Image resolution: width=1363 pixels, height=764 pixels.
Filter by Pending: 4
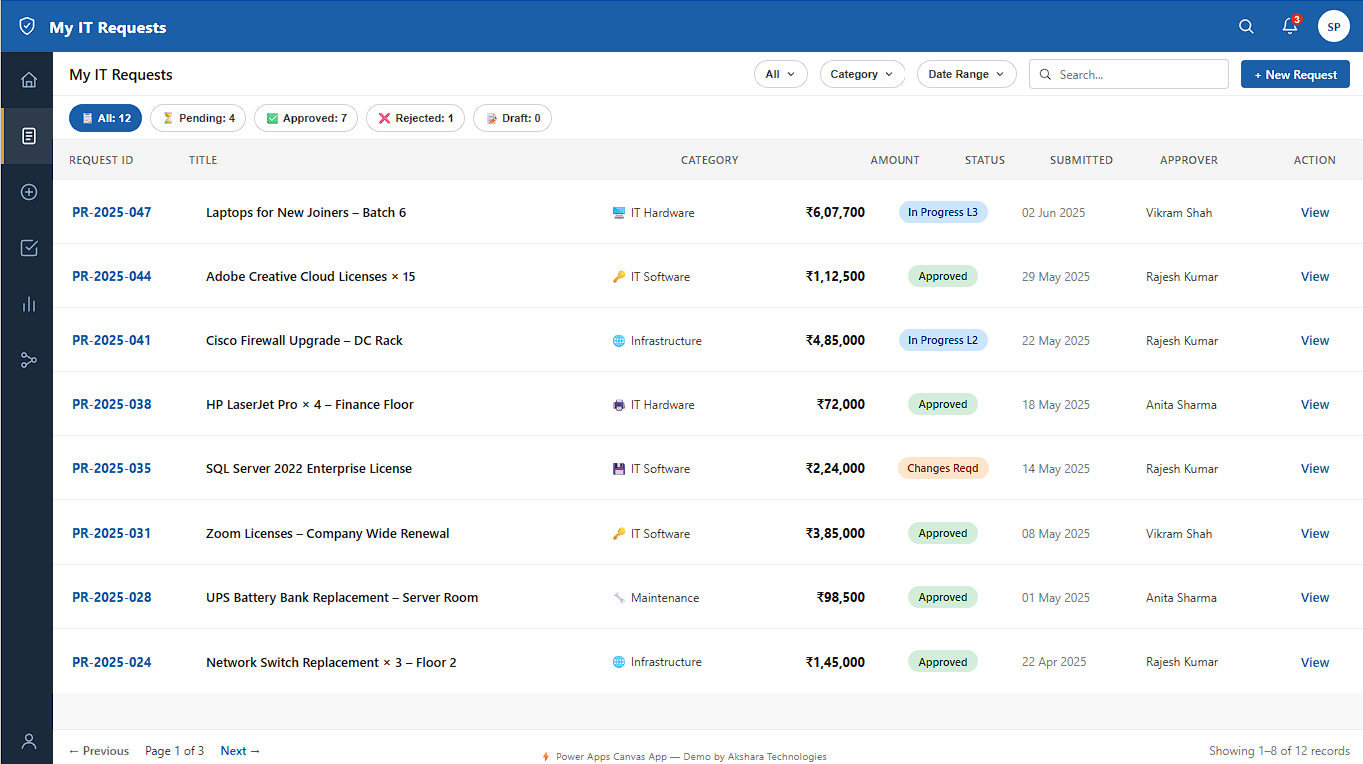point(198,118)
